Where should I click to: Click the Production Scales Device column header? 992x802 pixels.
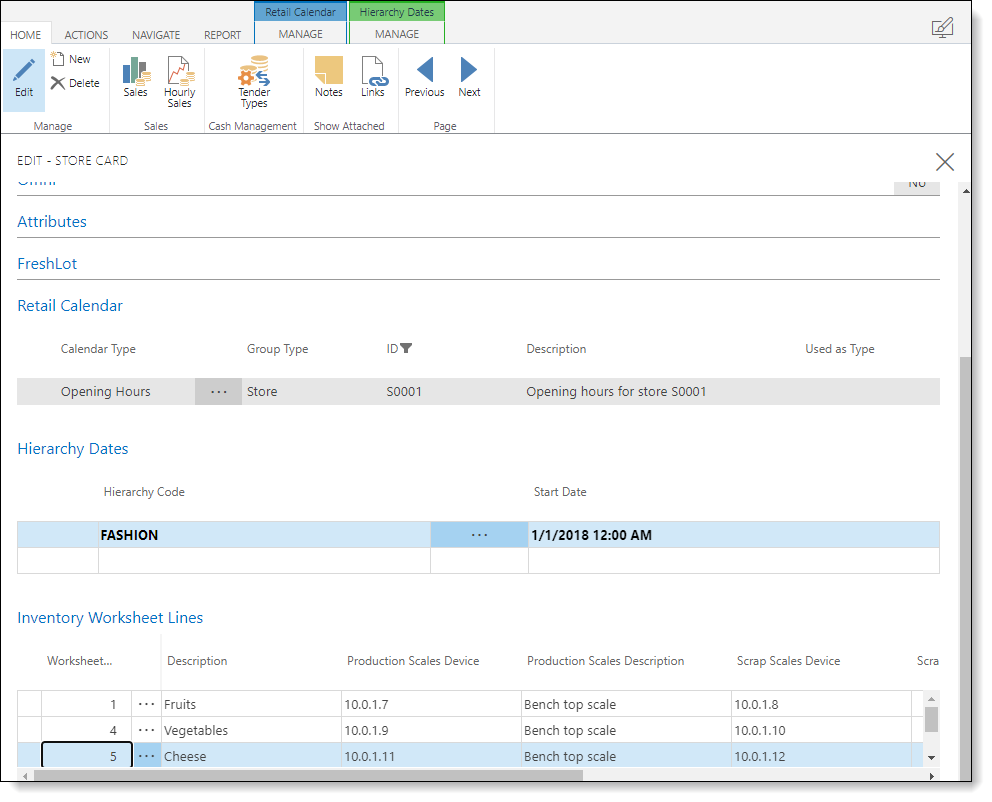413,661
